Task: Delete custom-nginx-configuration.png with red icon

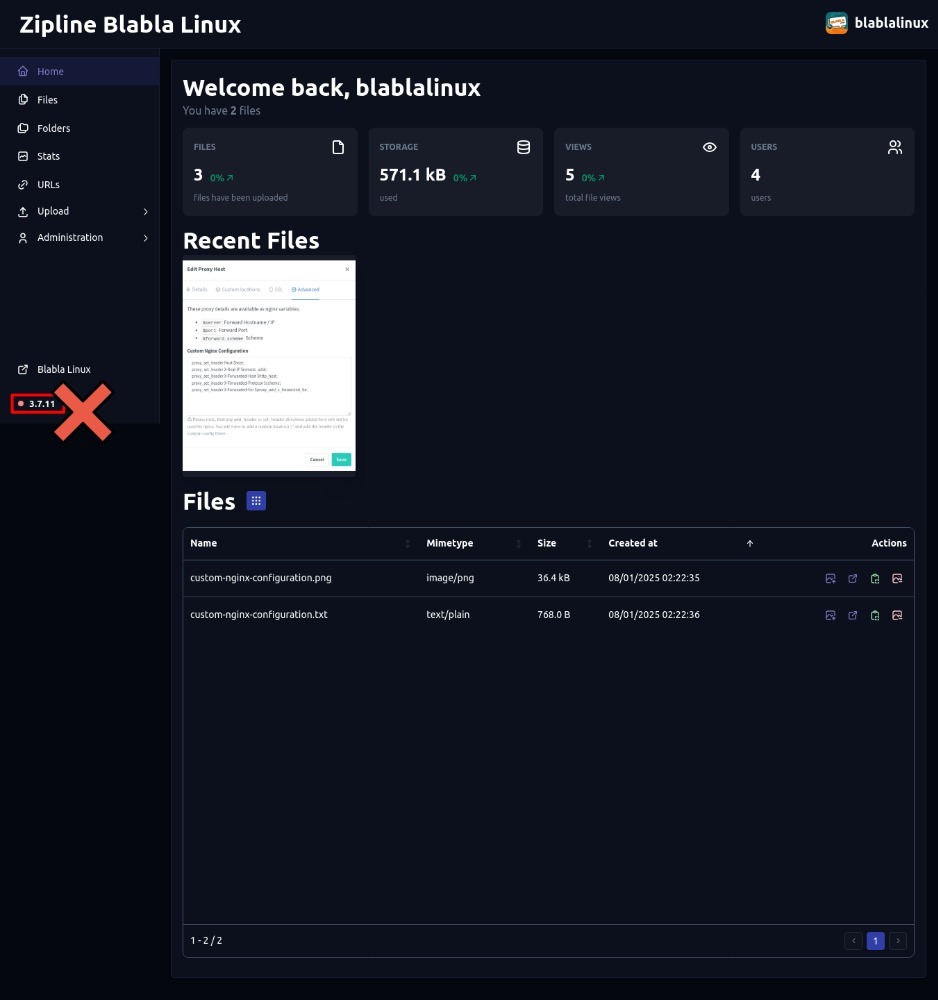Action: pyautogui.click(x=897, y=578)
